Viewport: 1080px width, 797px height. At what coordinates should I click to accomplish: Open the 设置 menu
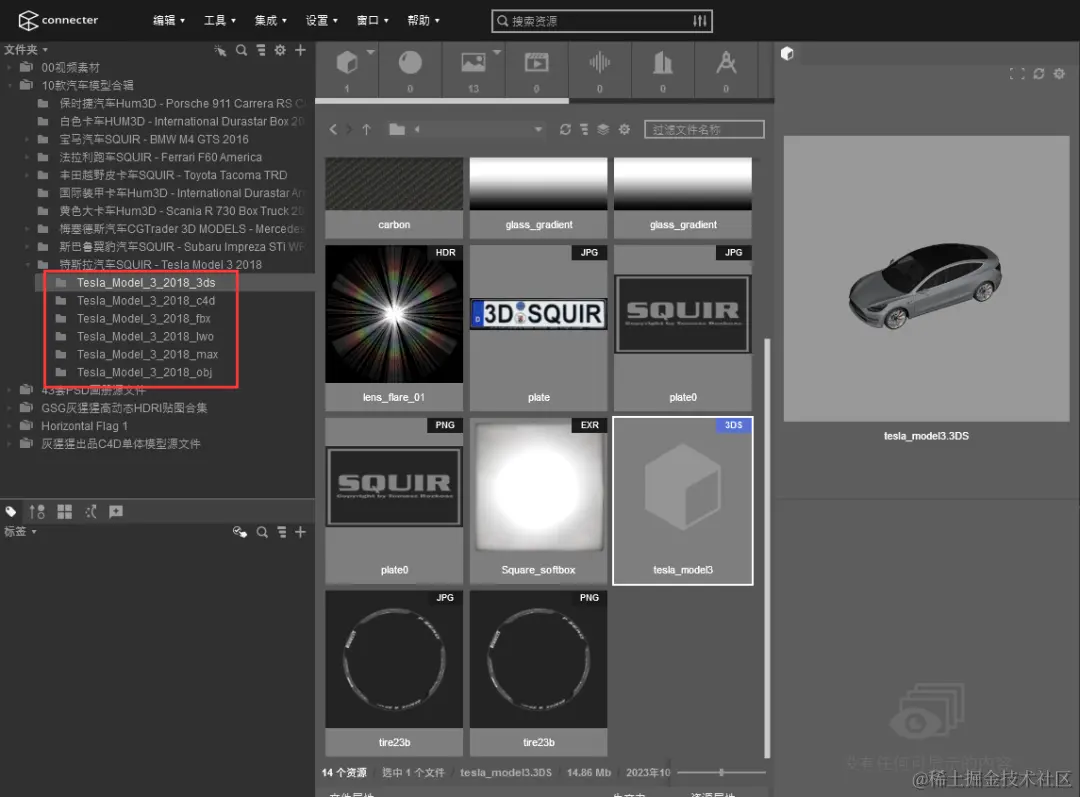[322, 21]
